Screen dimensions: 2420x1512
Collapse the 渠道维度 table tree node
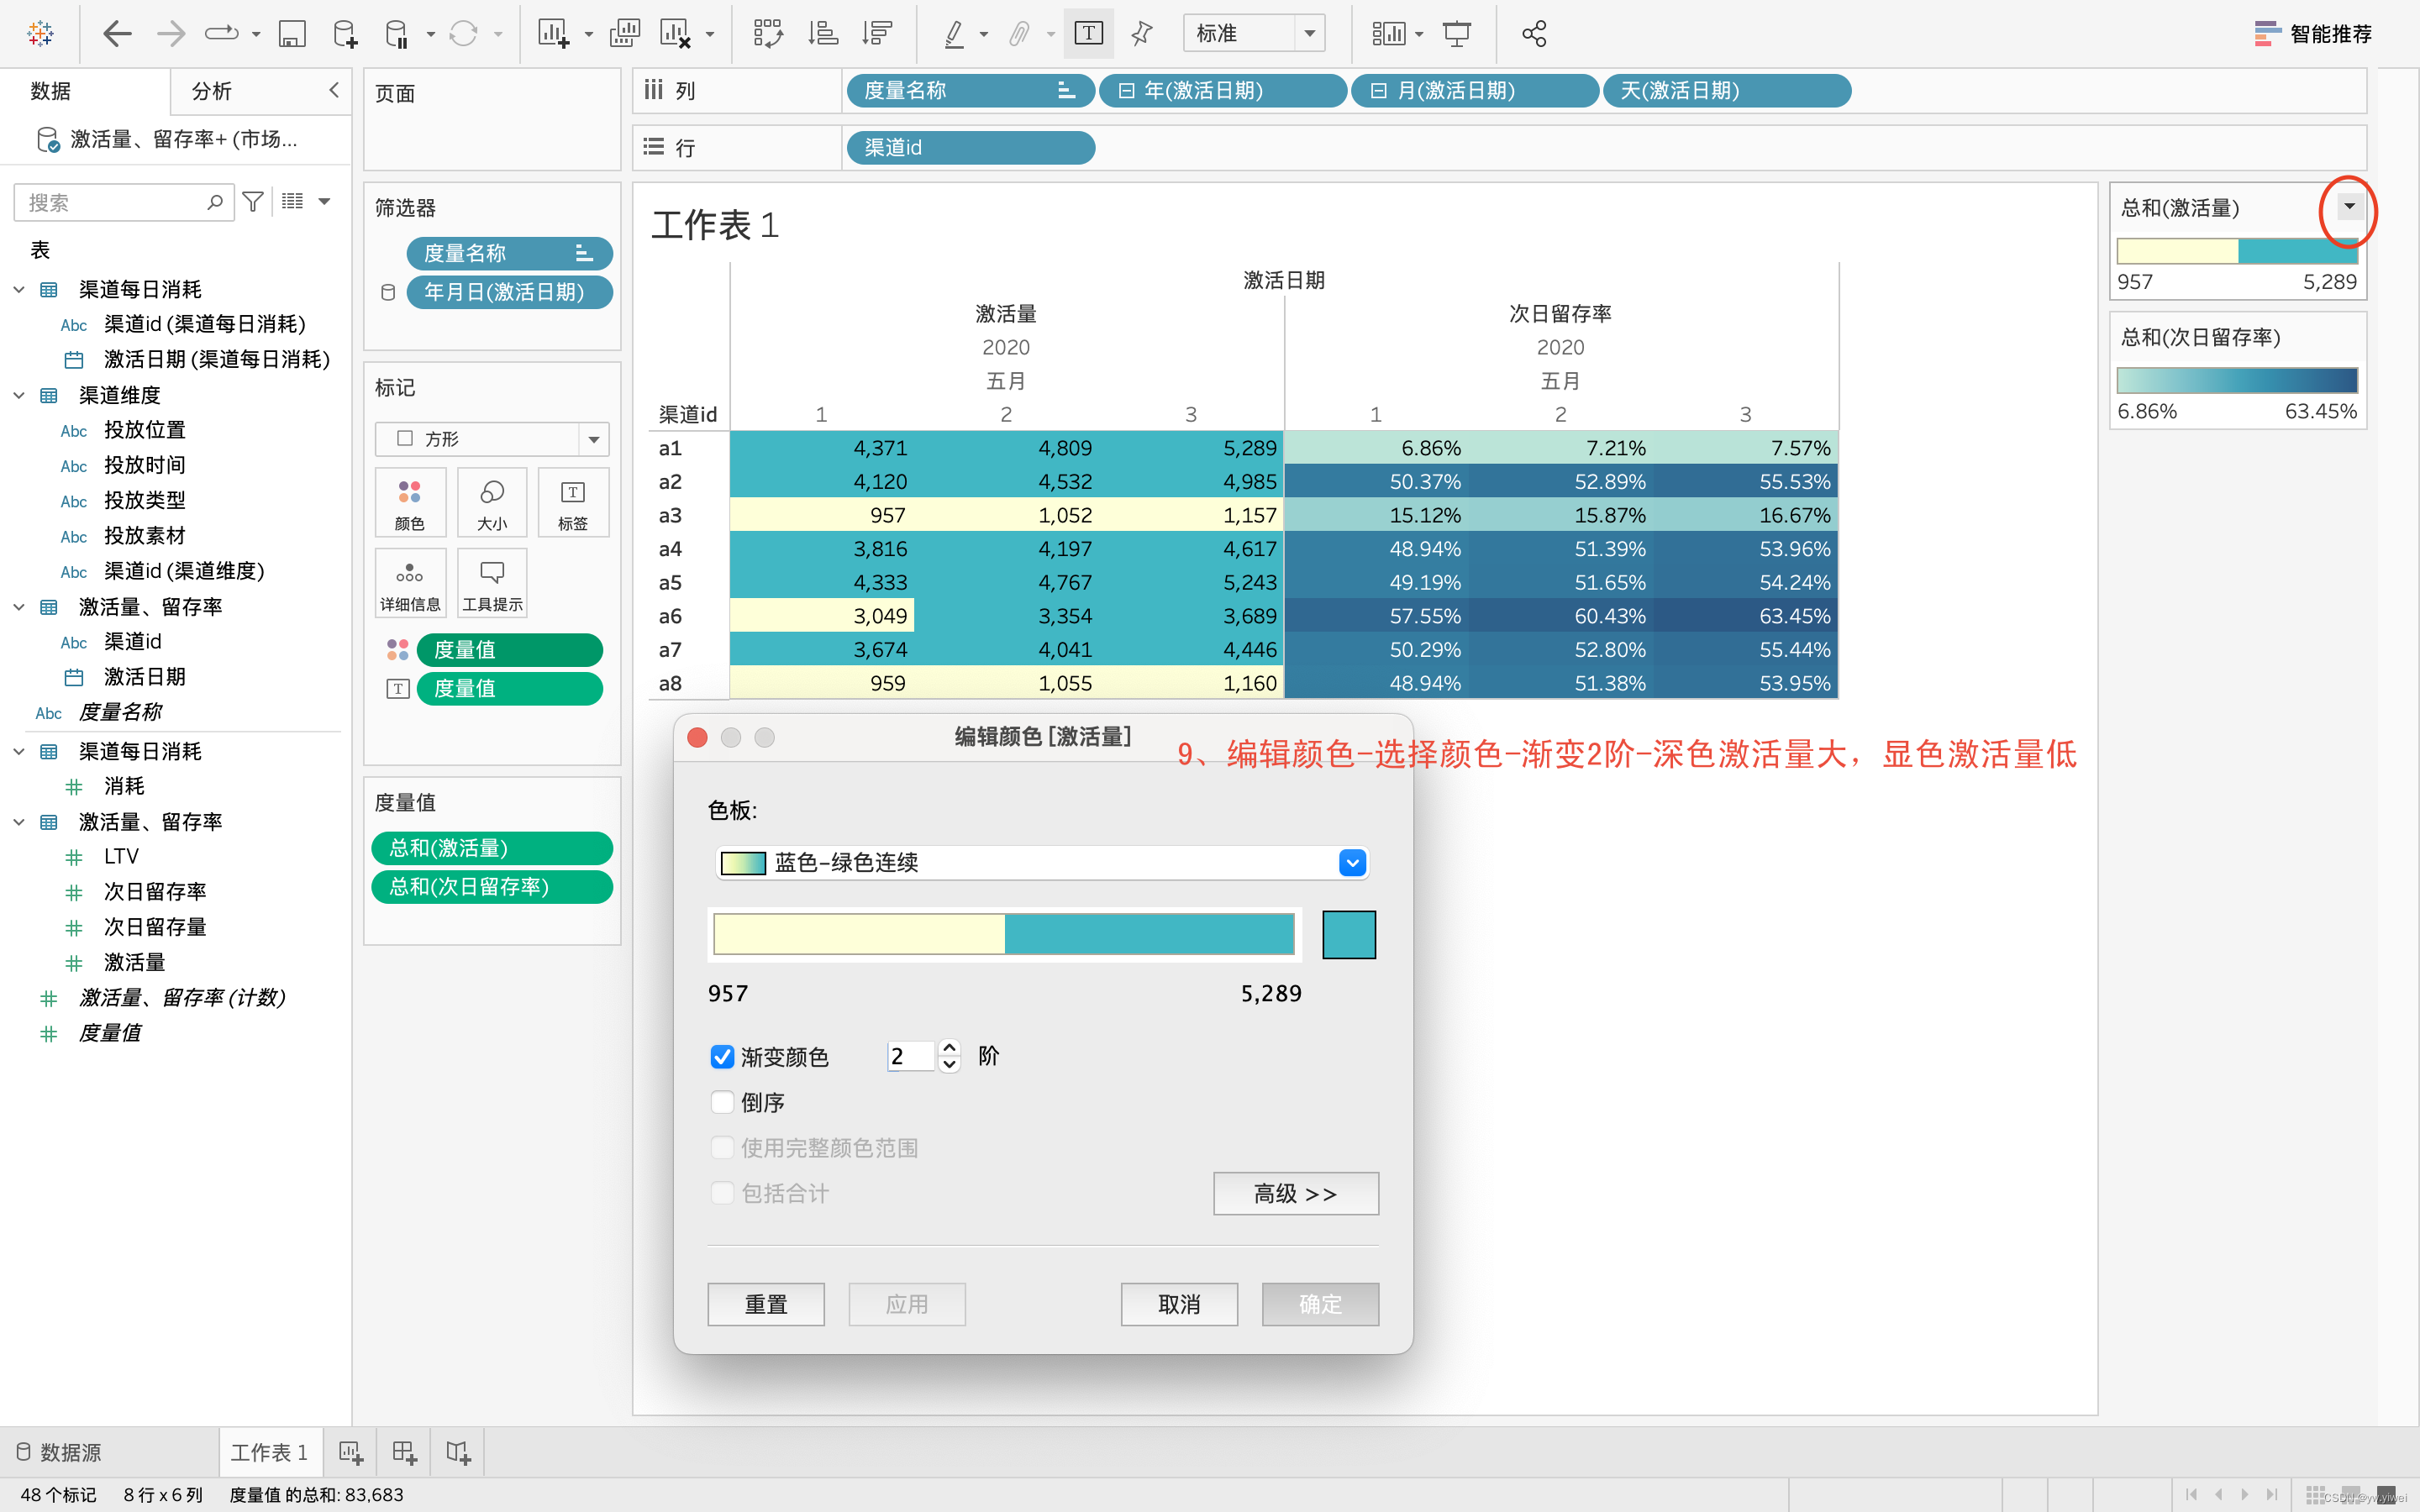click(x=19, y=395)
